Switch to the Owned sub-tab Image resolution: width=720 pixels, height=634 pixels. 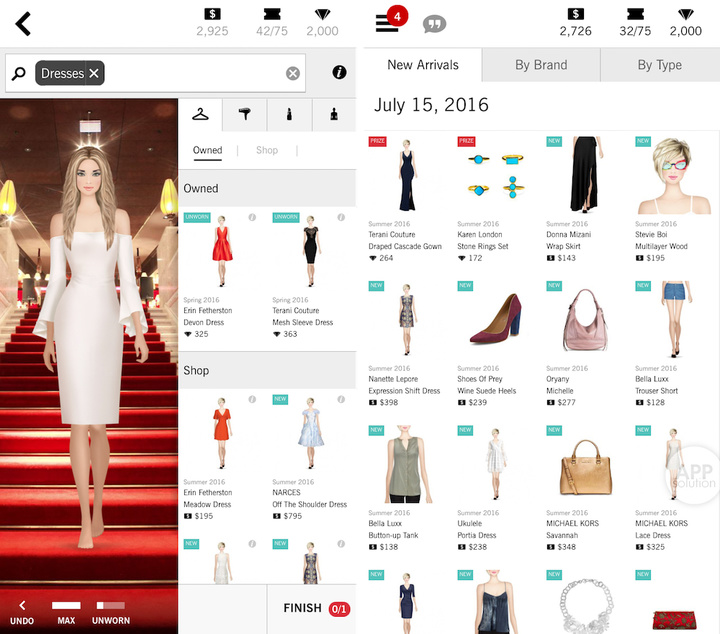[x=208, y=150]
